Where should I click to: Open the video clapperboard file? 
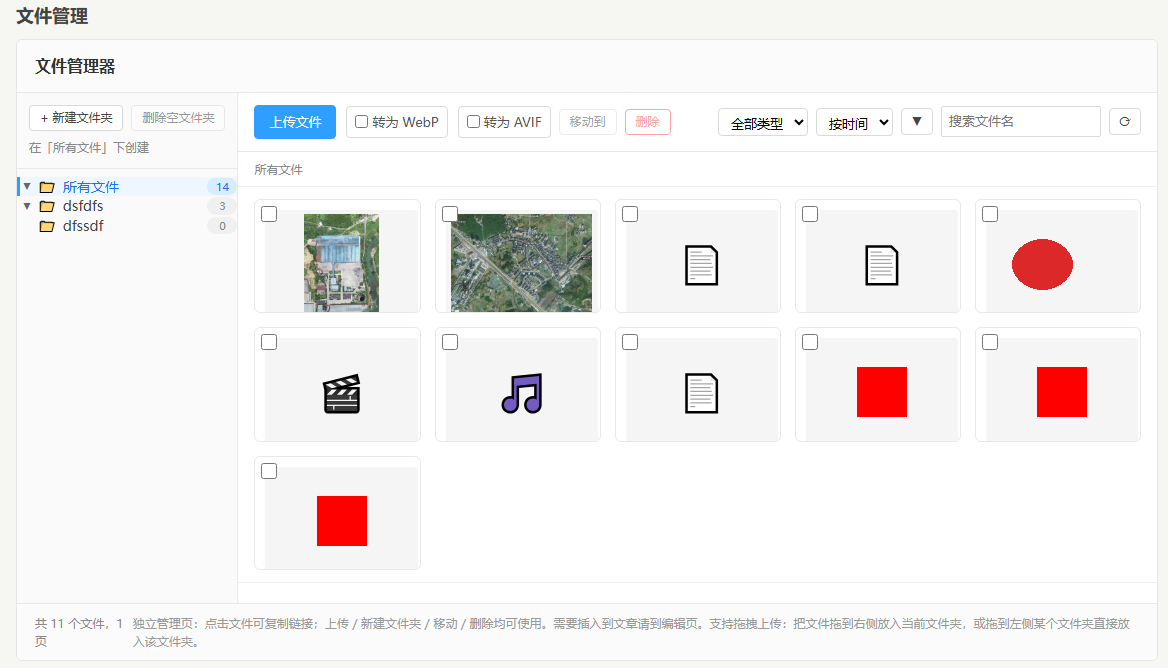pyautogui.click(x=342, y=393)
